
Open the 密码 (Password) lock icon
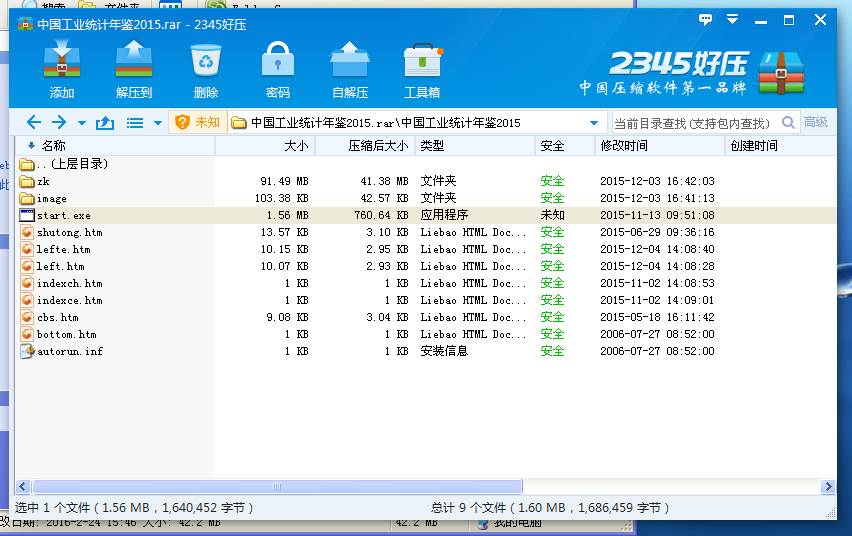click(278, 69)
